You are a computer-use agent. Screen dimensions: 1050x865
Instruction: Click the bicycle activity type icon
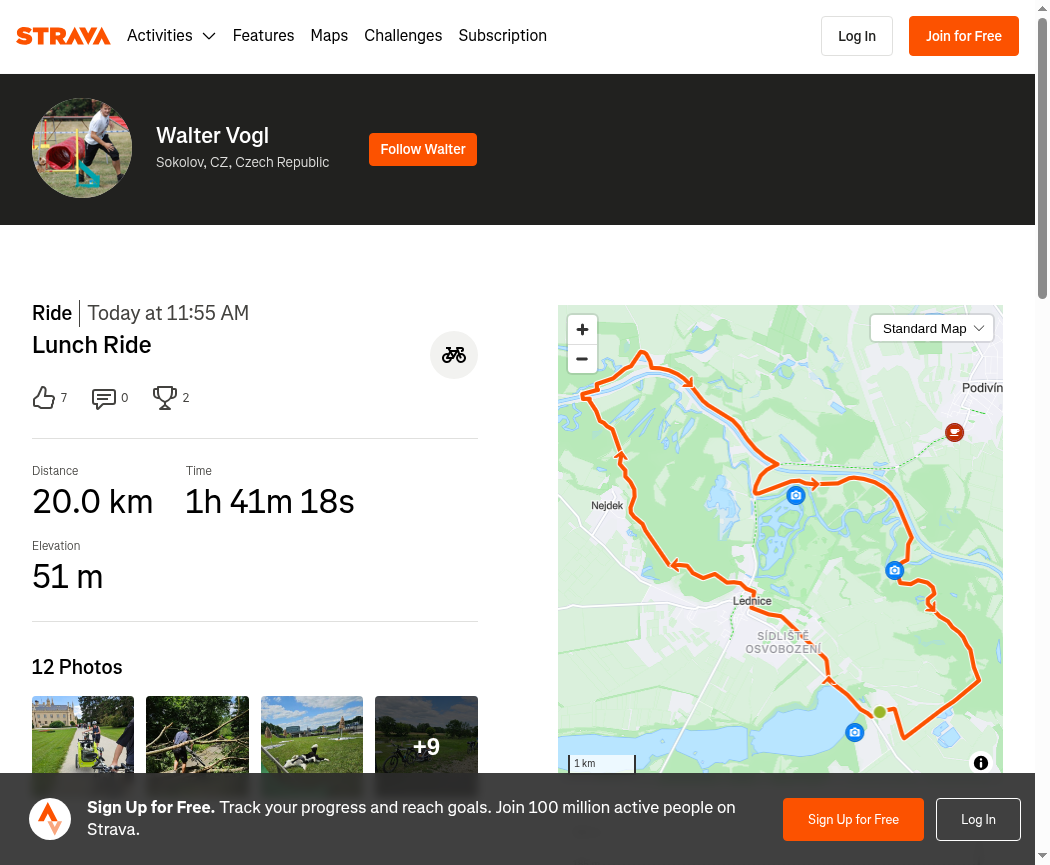(x=453, y=355)
